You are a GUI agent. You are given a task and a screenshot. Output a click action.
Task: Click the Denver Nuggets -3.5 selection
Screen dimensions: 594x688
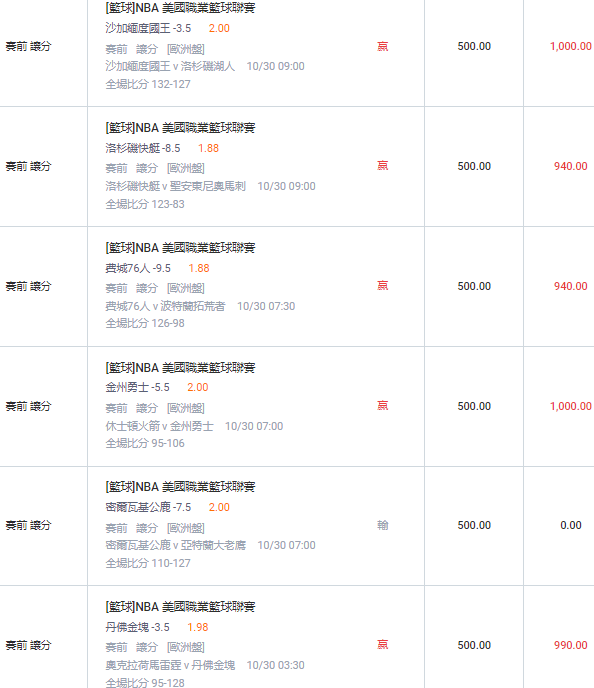click(137, 627)
